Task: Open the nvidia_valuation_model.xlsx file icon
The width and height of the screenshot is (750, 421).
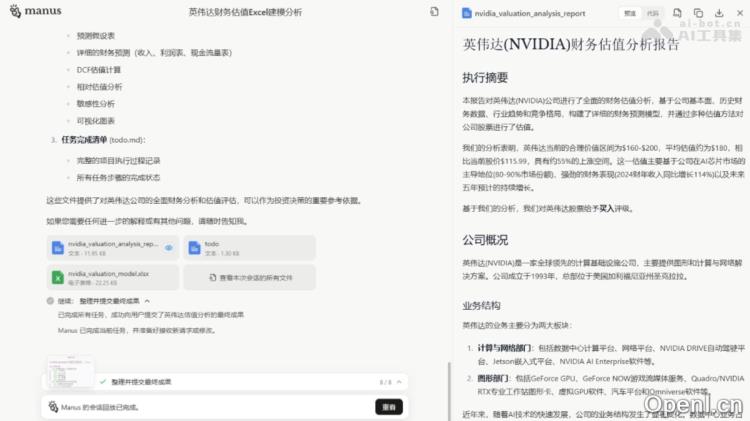Action: [58, 276]
